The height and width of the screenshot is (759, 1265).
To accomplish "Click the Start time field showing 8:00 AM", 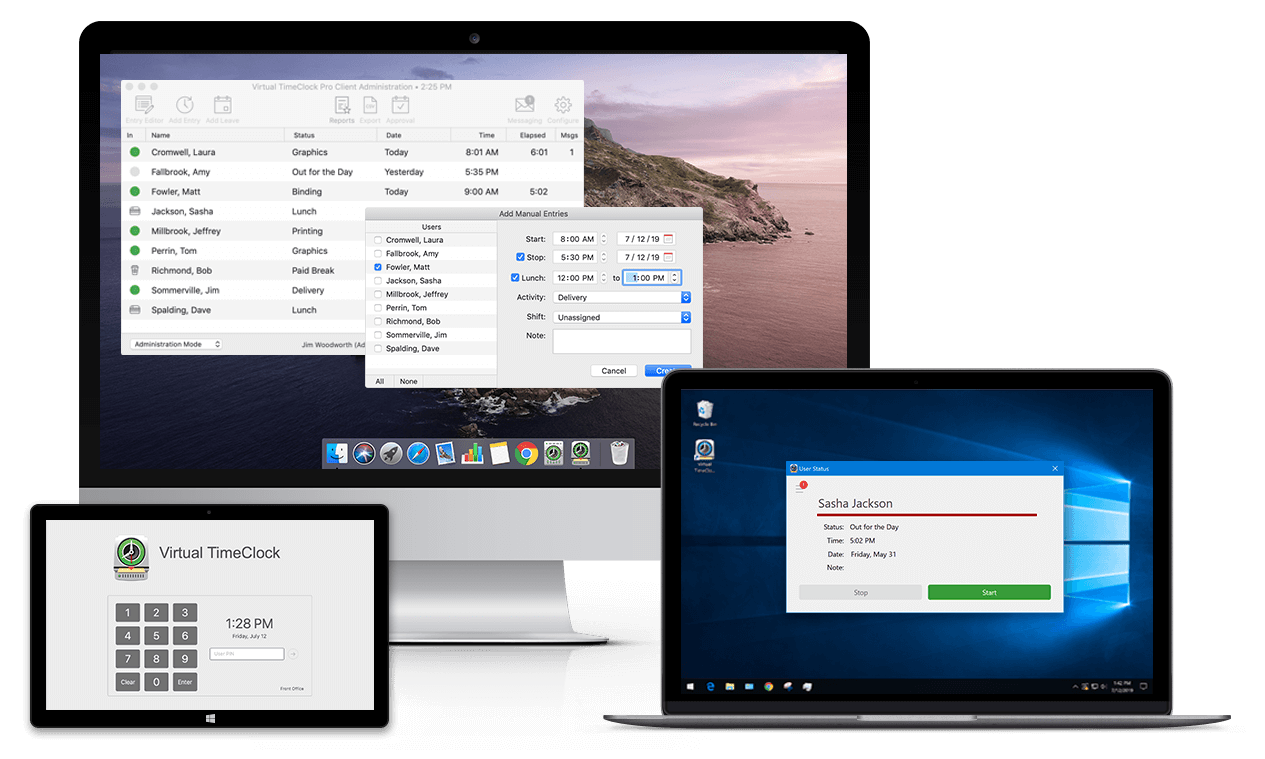I will point(574,239).
